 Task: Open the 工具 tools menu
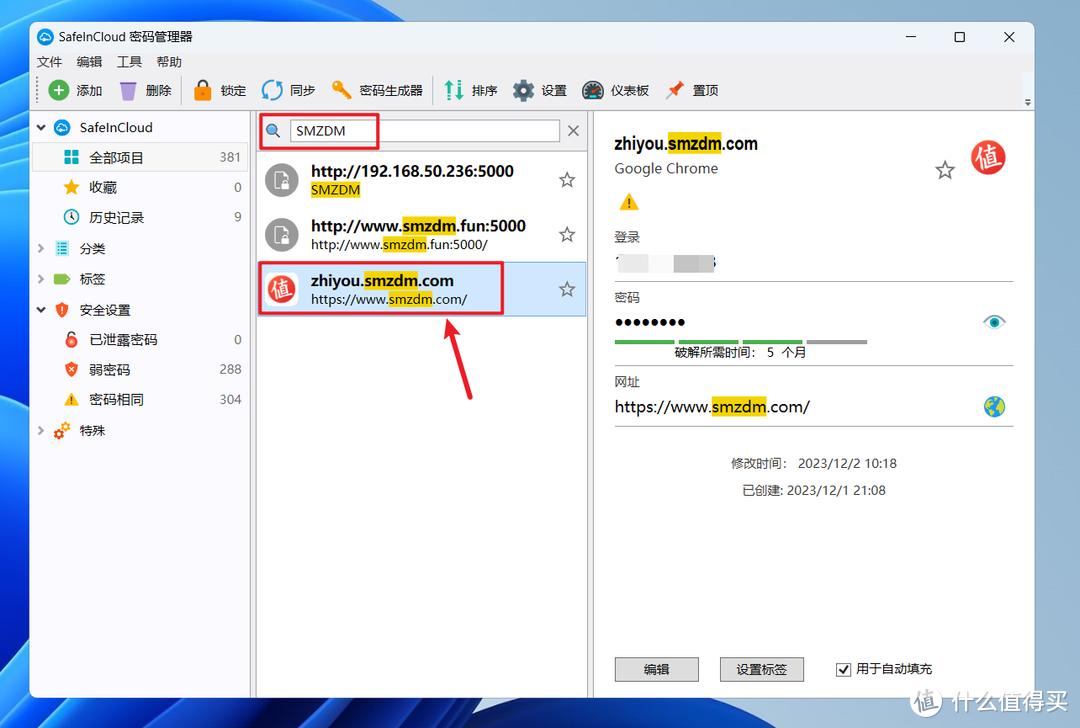(129, 62)
